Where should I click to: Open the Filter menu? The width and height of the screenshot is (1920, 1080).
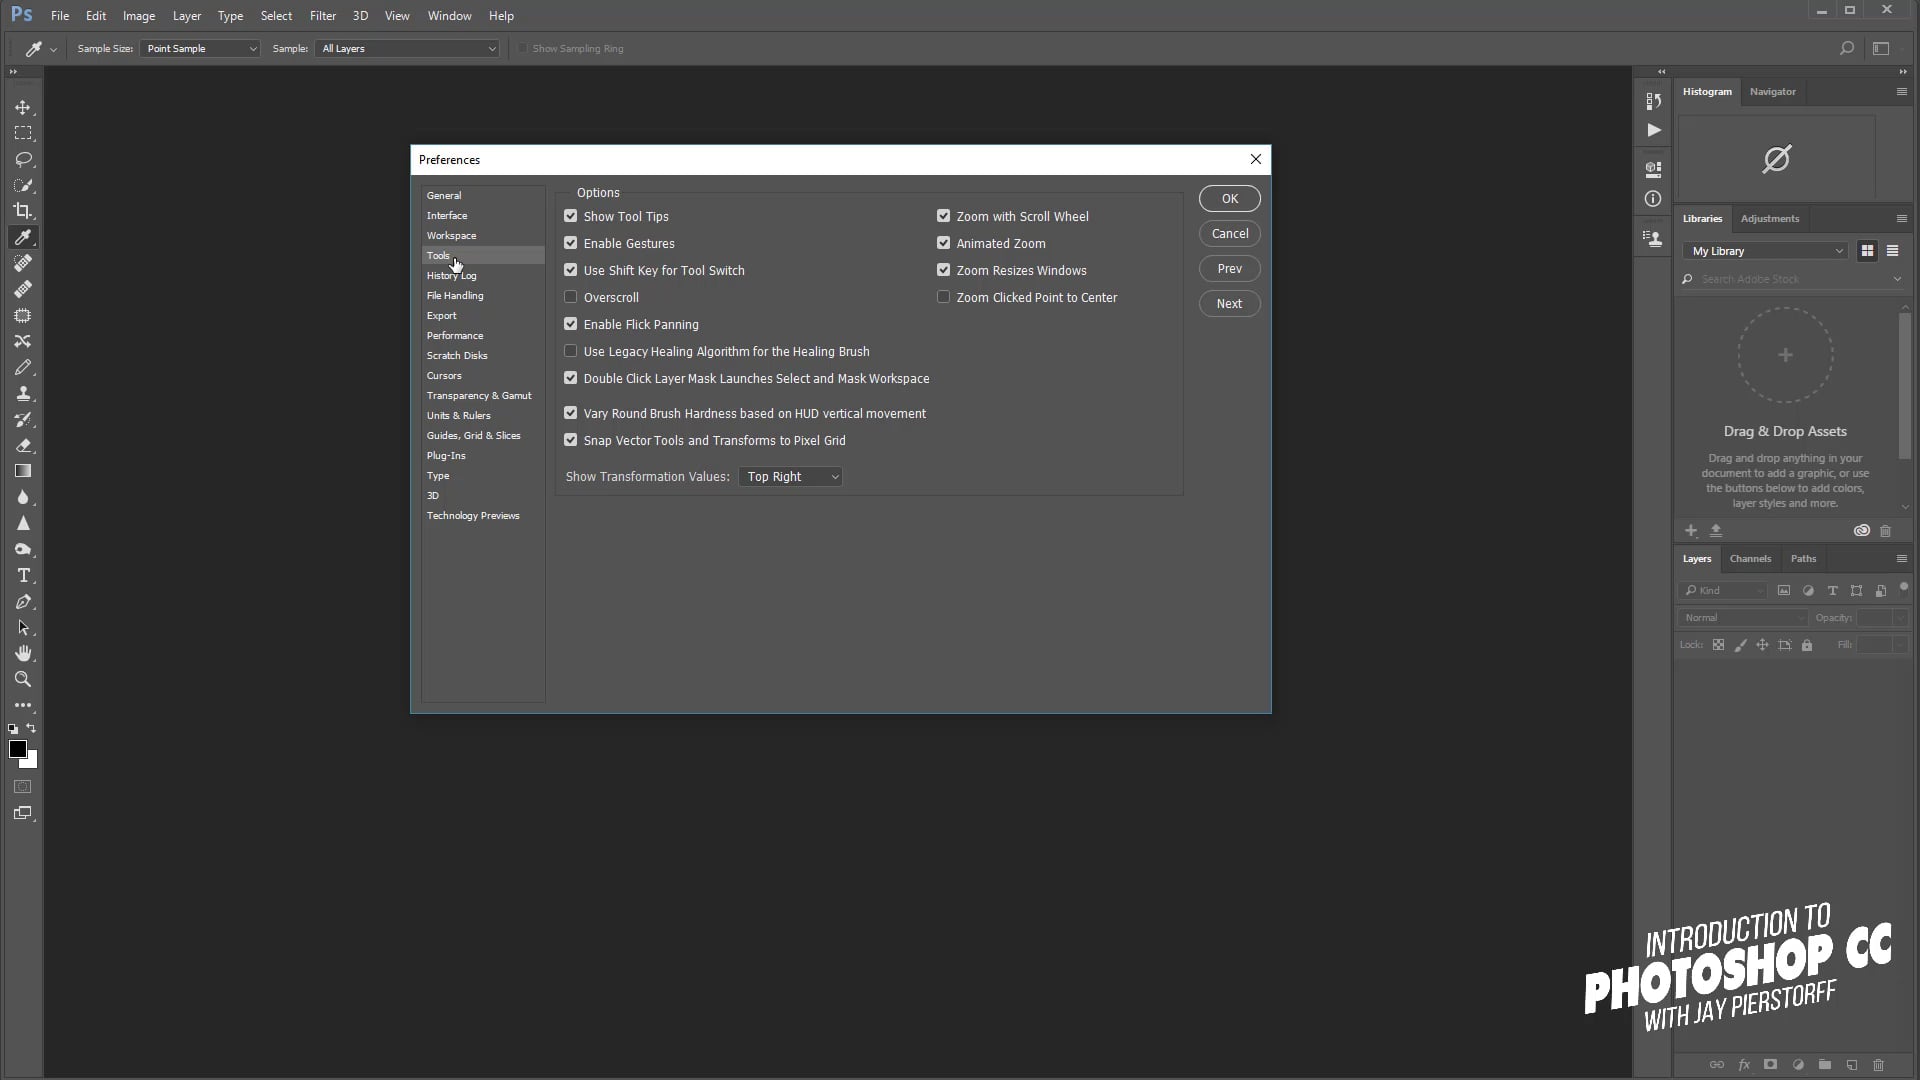coord(322,16)
